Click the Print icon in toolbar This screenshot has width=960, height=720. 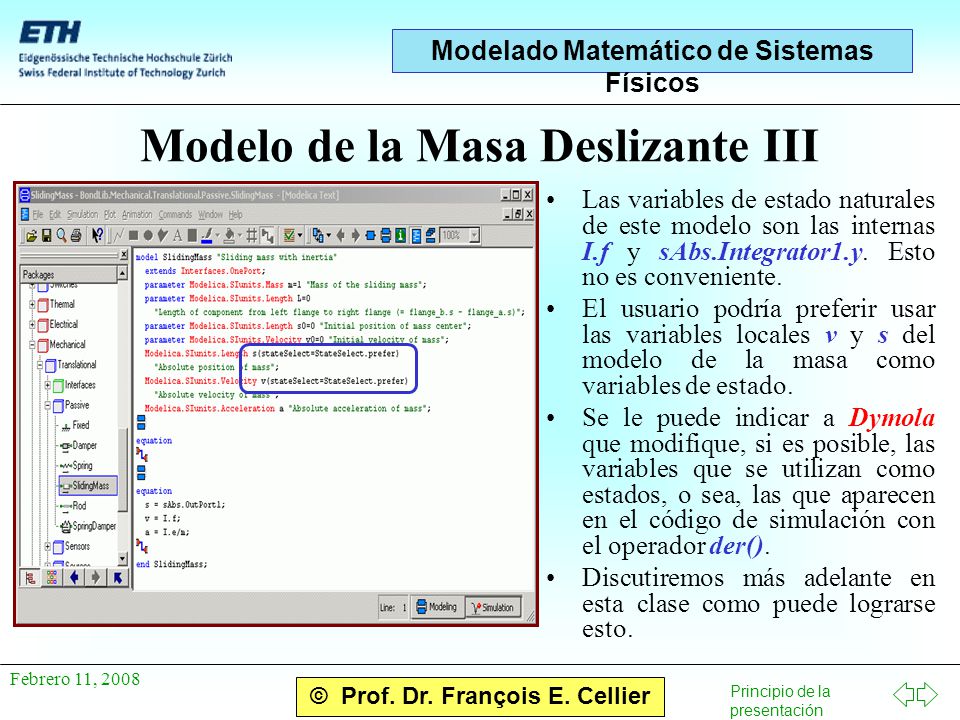click(x=76, y=235)
